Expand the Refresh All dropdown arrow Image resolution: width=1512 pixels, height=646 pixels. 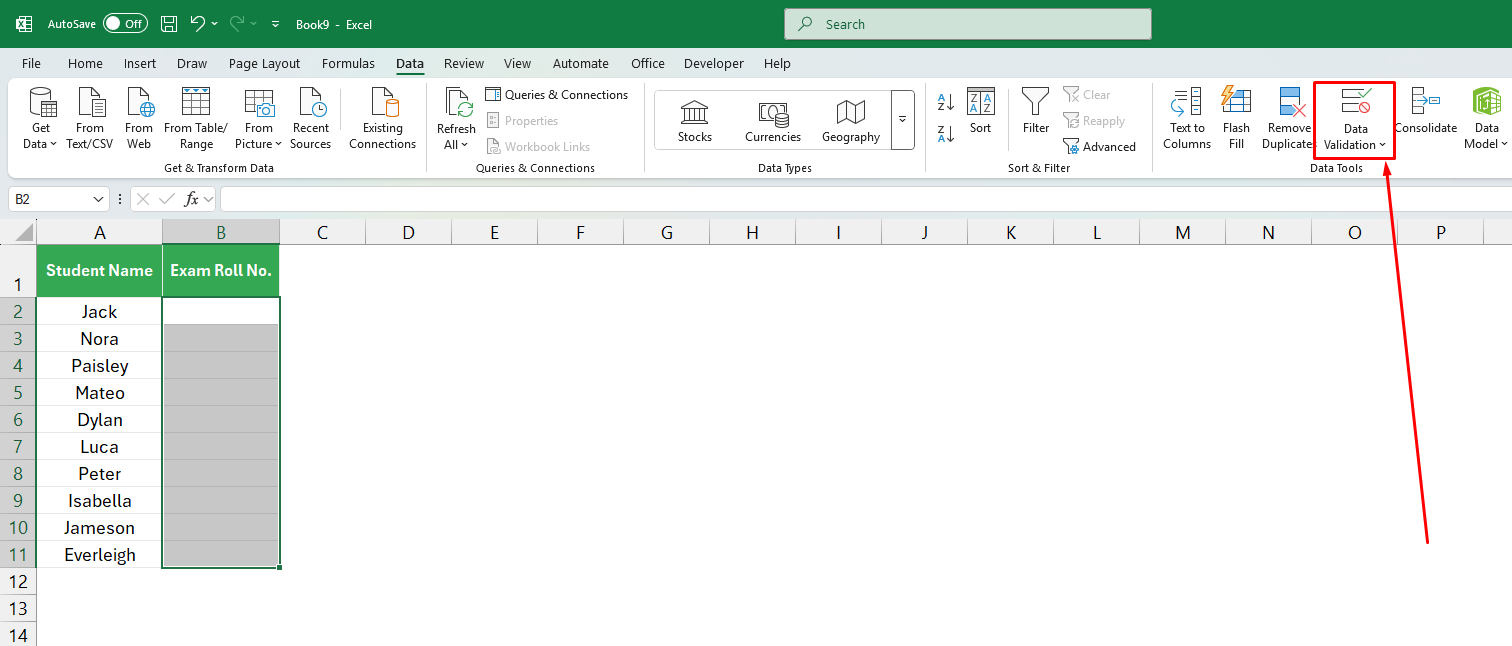click(465, 146)
